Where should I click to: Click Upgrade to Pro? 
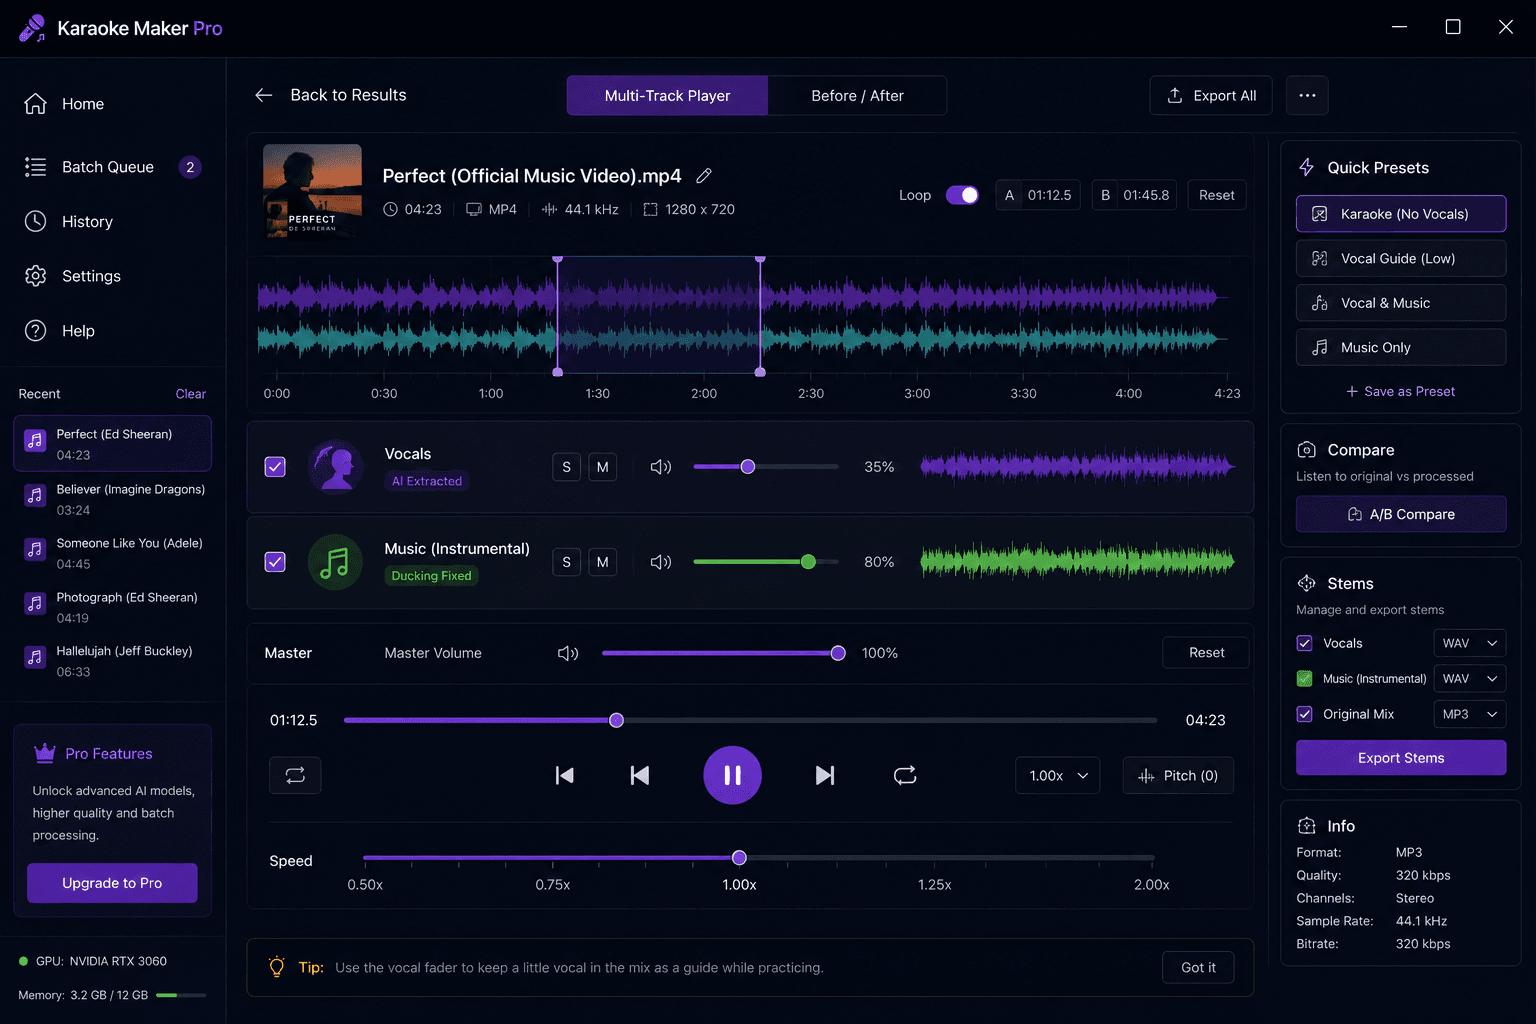(x=112, y=883)
